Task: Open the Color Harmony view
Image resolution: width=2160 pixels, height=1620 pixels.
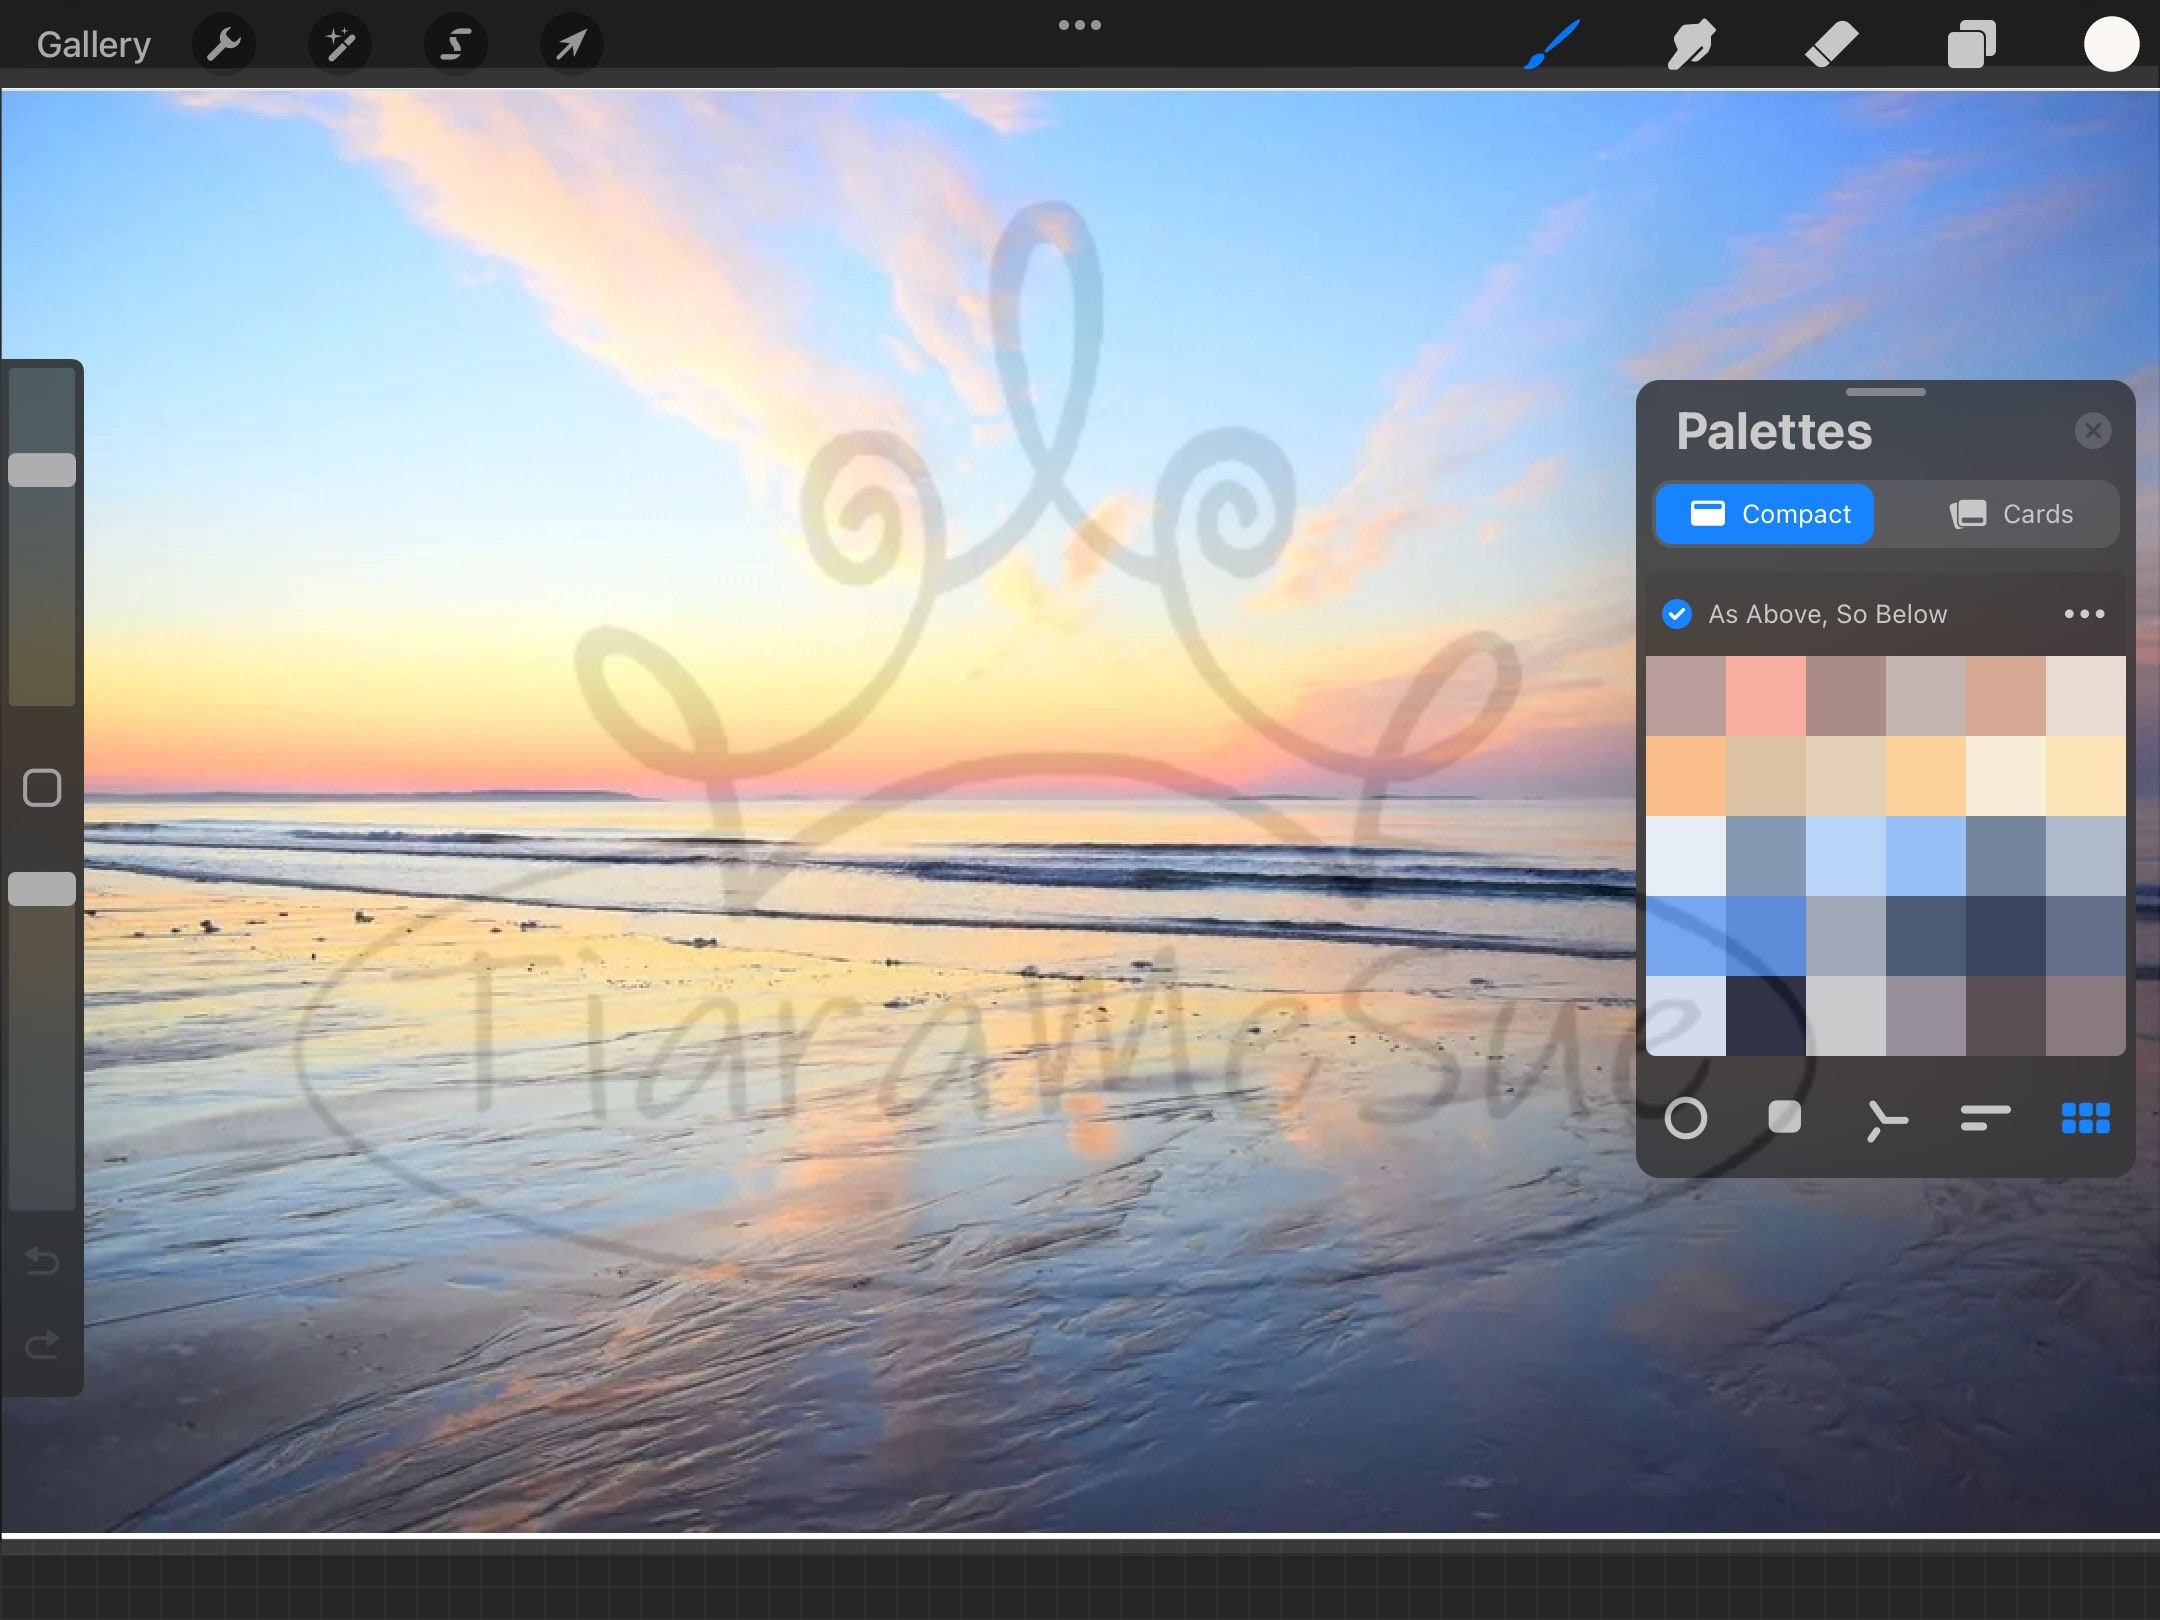Action: (x=1888, y=1118)
